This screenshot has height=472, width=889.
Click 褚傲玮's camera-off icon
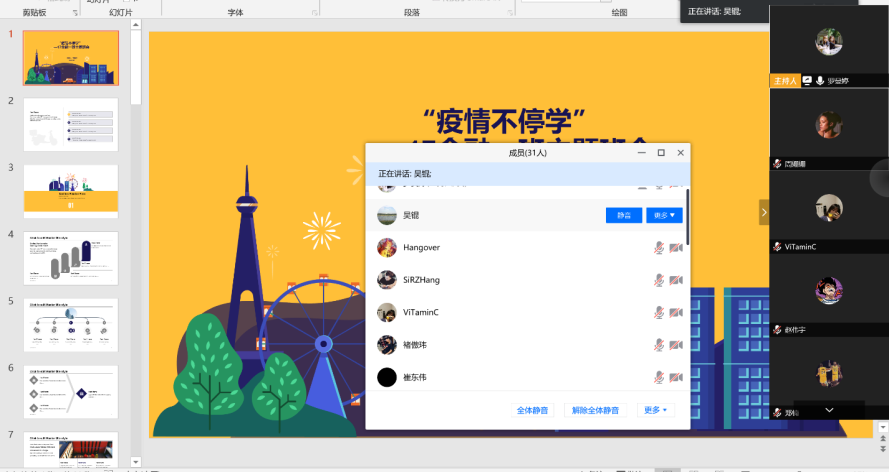(675, 345)
